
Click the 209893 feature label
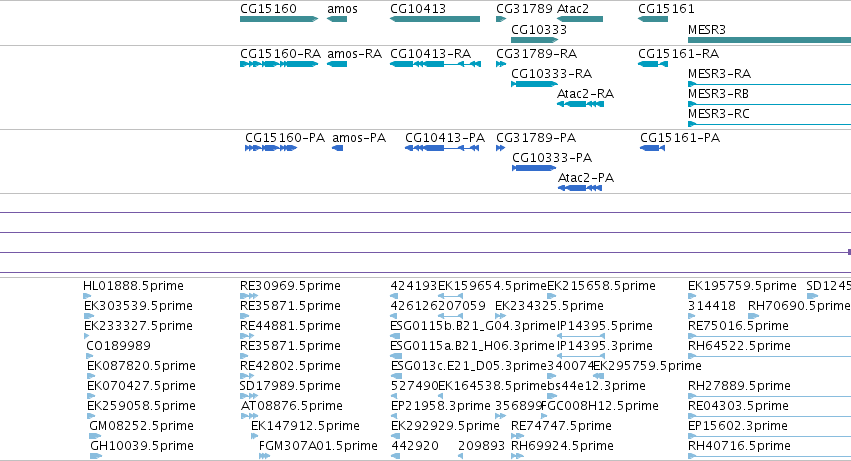click(482, 446)
